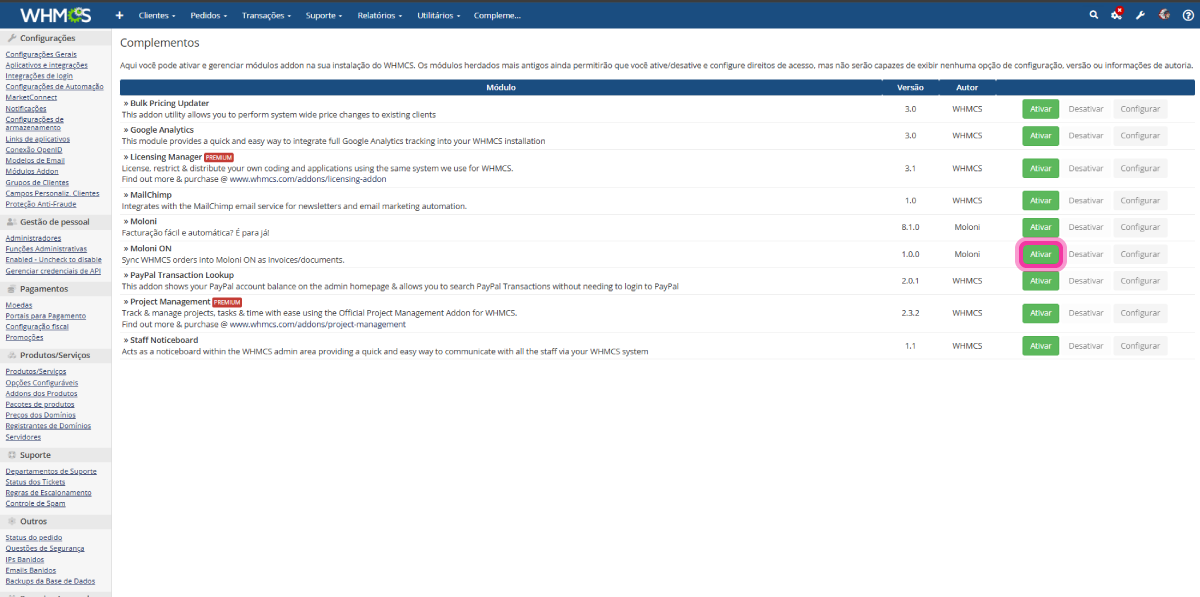
Task: Open Funções Administrativas sidebar link
Action: pos(46,249)
